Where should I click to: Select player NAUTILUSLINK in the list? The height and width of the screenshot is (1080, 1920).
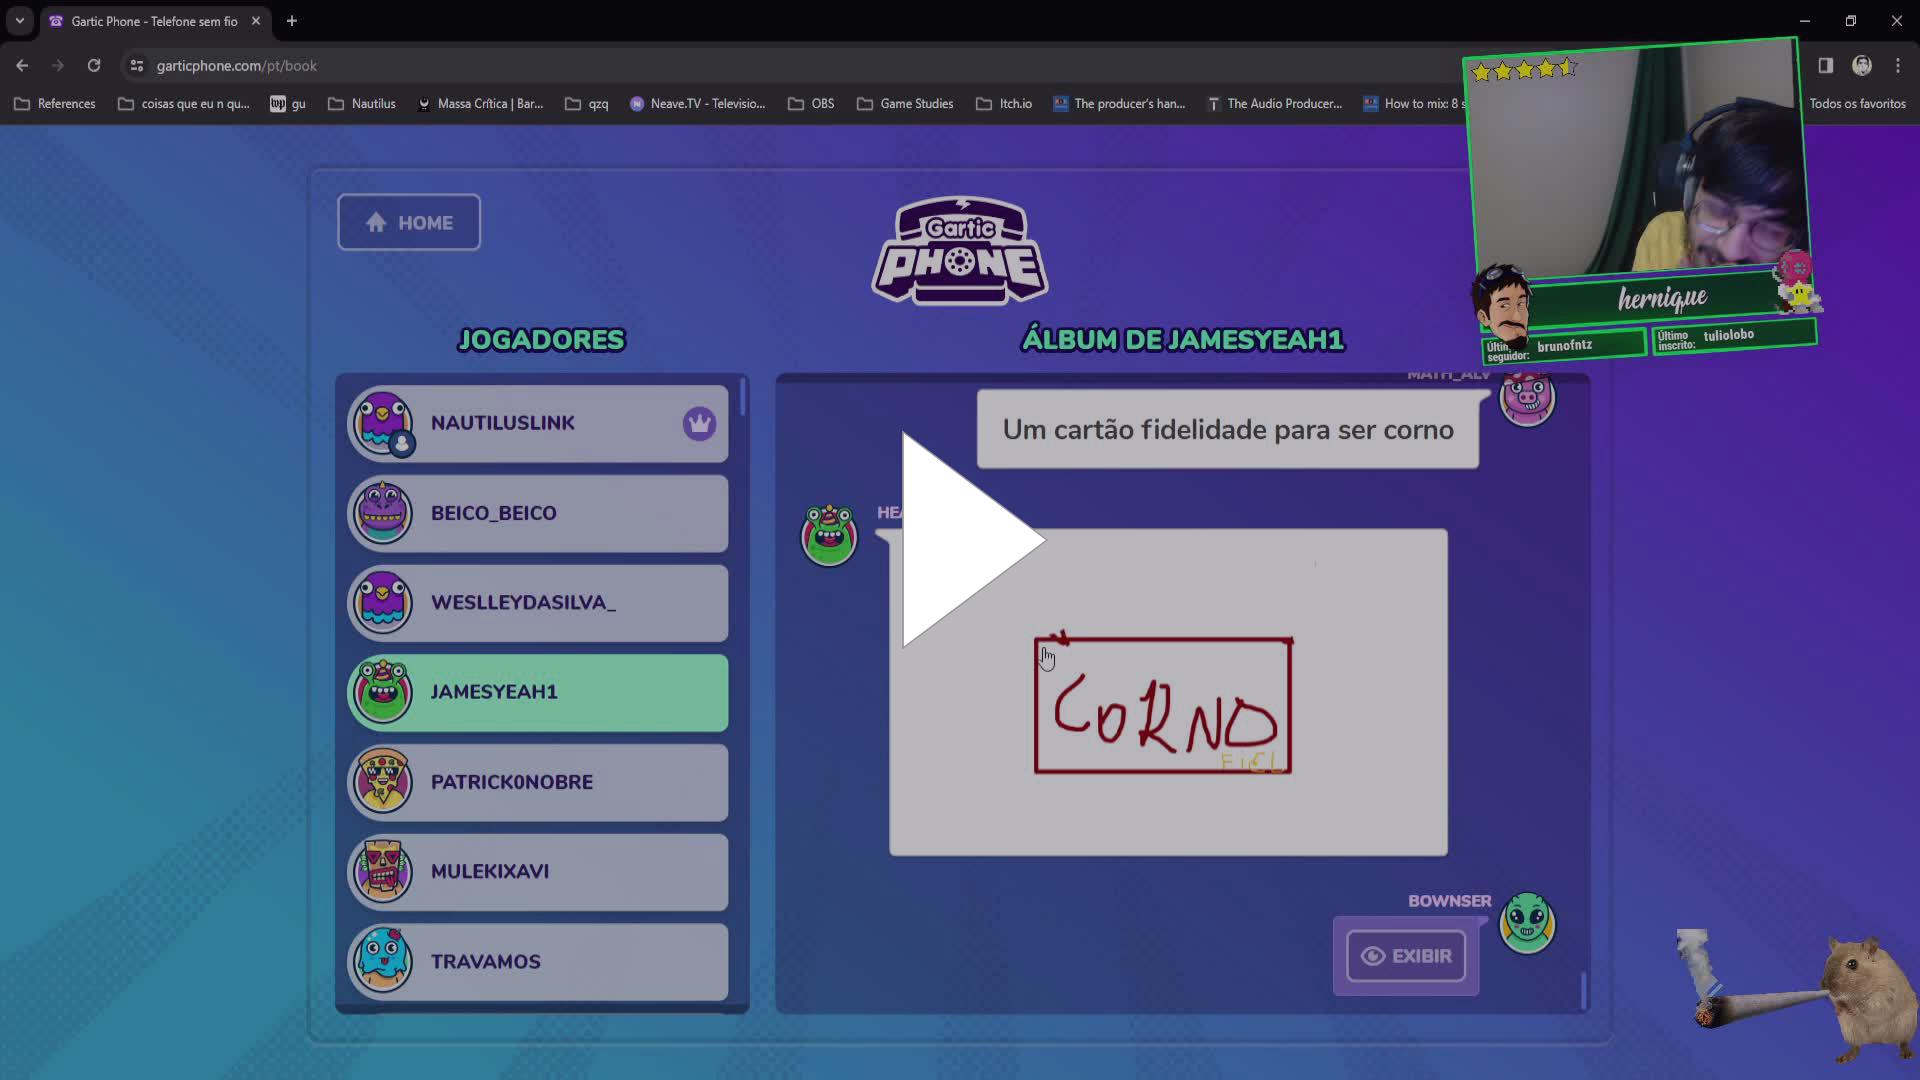538,423
